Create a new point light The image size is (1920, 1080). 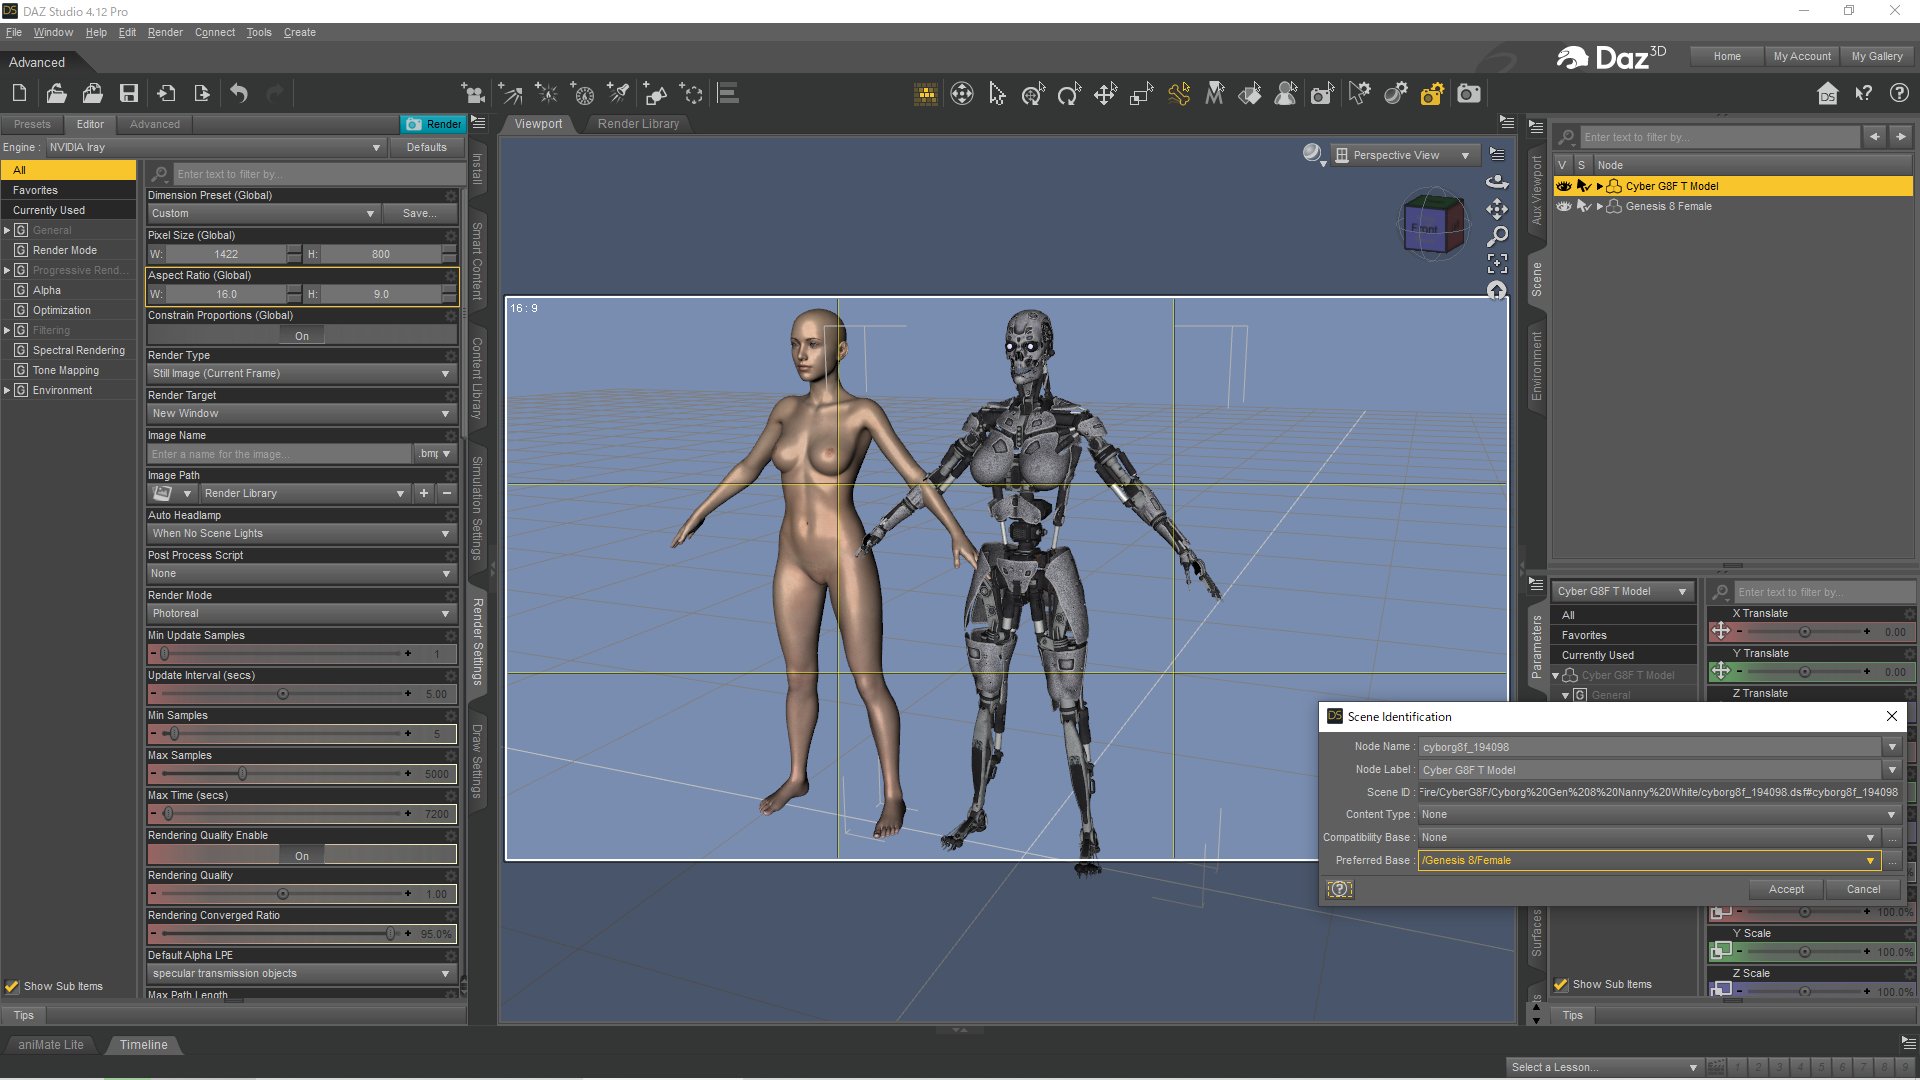click(x=546, y=94)
